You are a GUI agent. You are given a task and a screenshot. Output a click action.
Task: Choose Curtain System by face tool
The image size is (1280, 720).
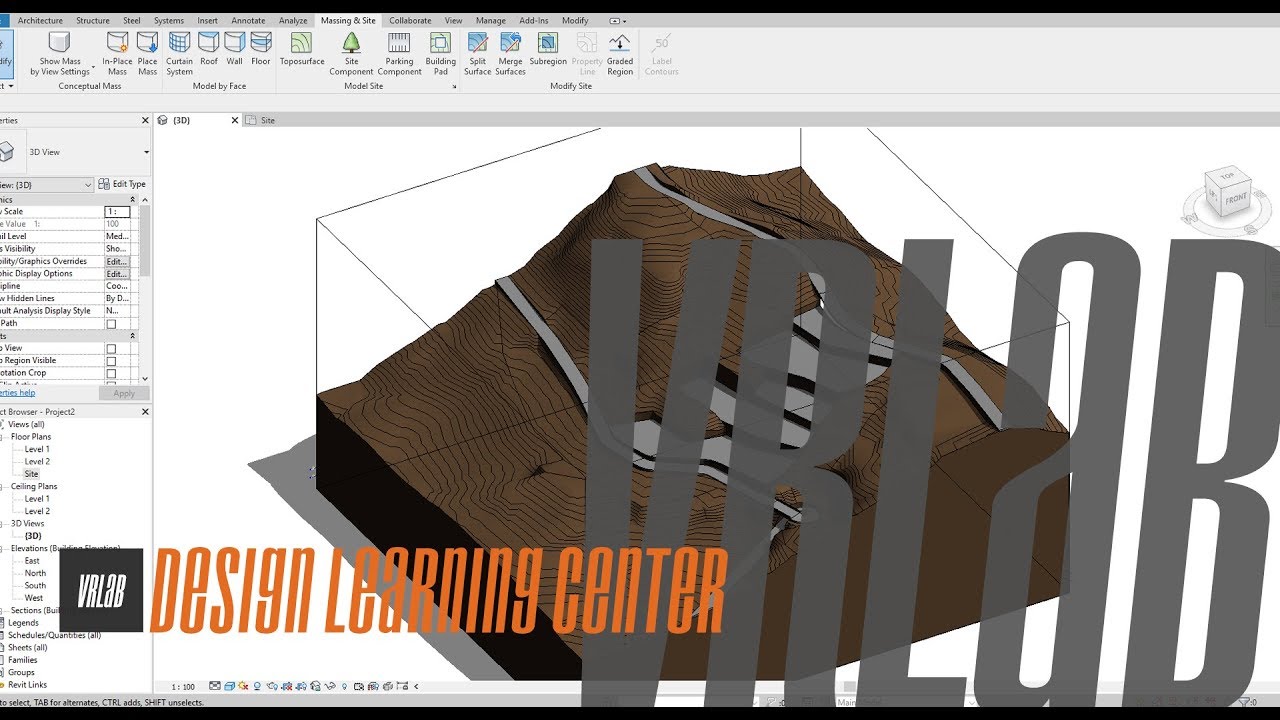pos(180,53)
